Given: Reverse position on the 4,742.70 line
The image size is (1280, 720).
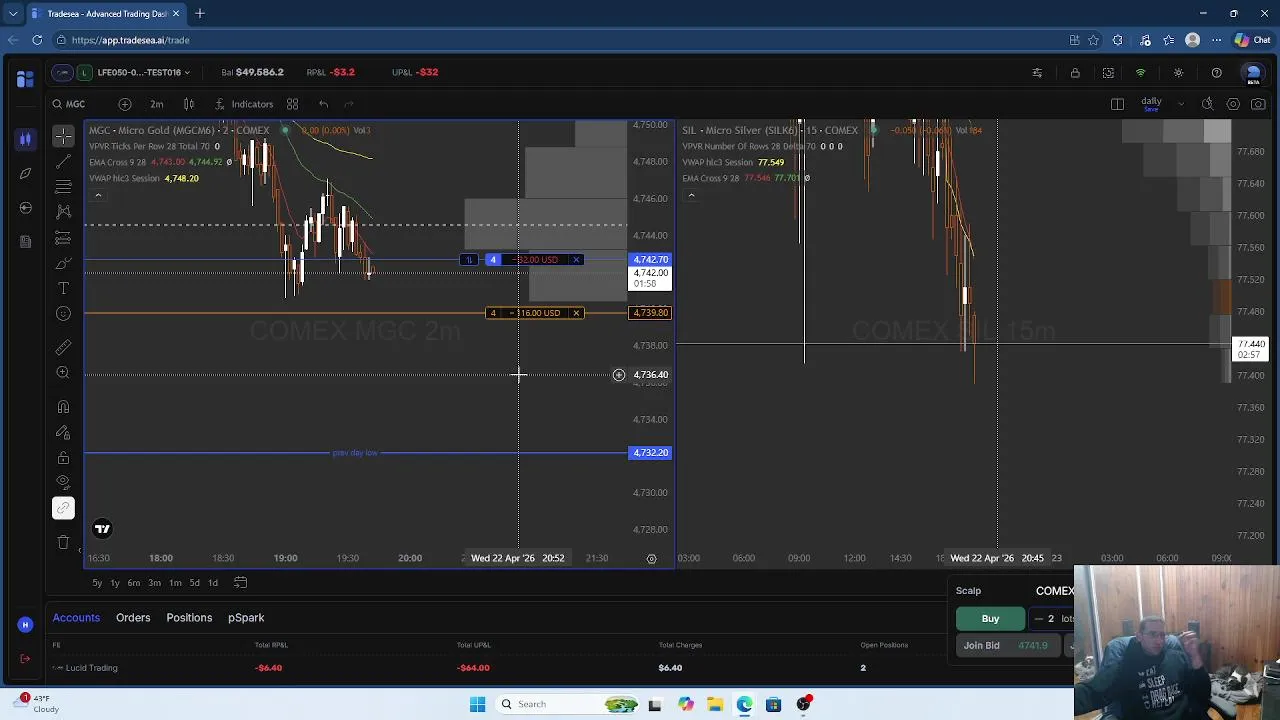Looking at the screenshot, I should 469,260.
